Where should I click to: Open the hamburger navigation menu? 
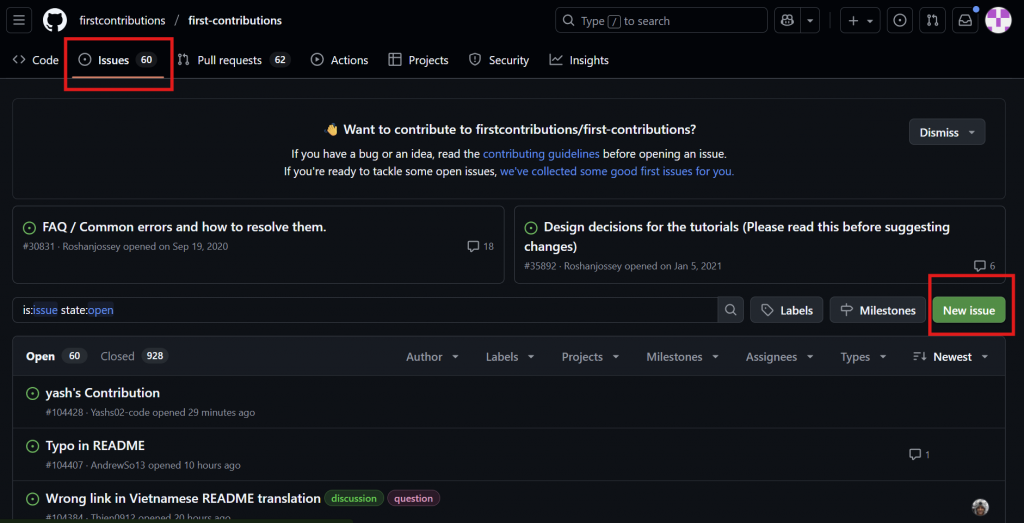pyautogui.click(x=20, y=20)
